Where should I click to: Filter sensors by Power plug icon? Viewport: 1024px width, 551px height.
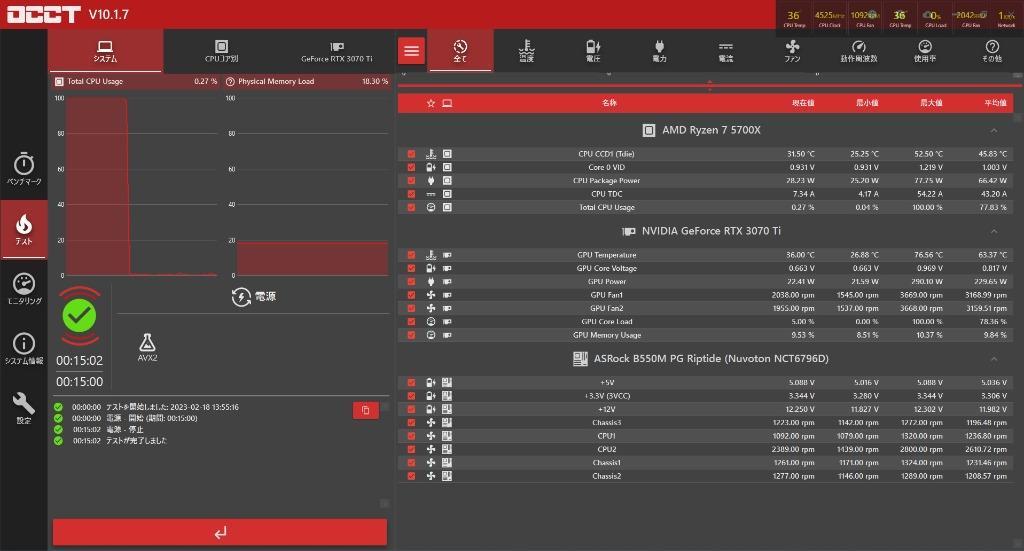click(660, 50)
